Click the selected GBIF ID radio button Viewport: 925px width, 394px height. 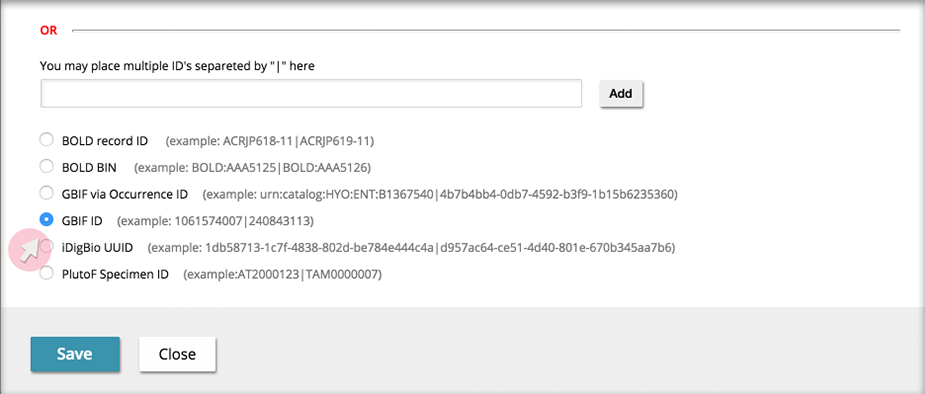pos(46,219)
